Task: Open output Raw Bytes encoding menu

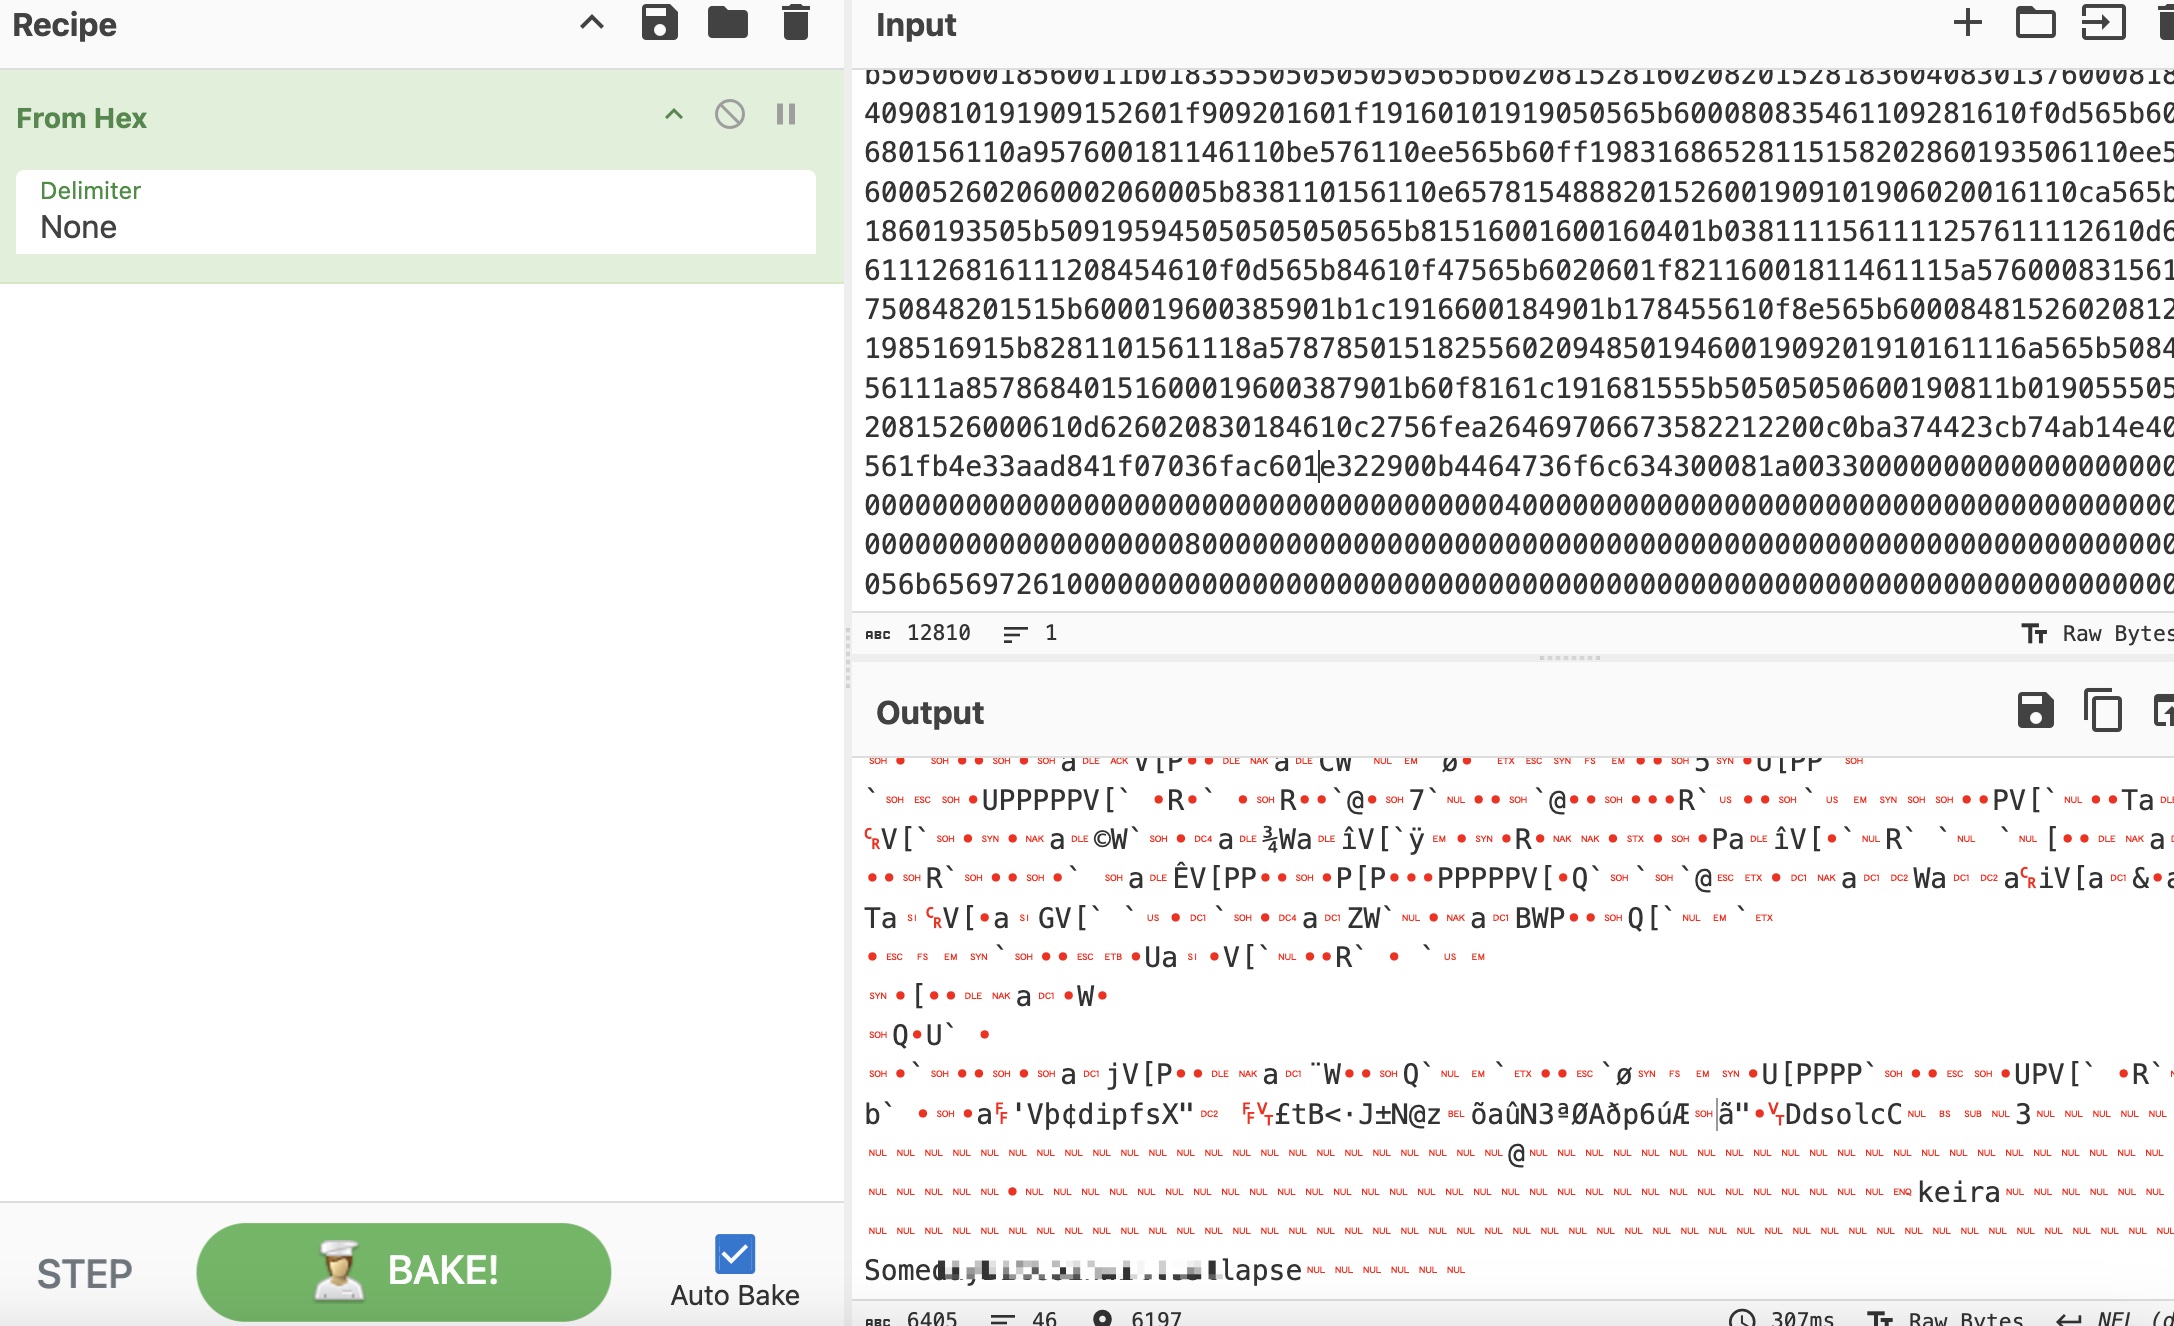Action: click(1950, 1318)
